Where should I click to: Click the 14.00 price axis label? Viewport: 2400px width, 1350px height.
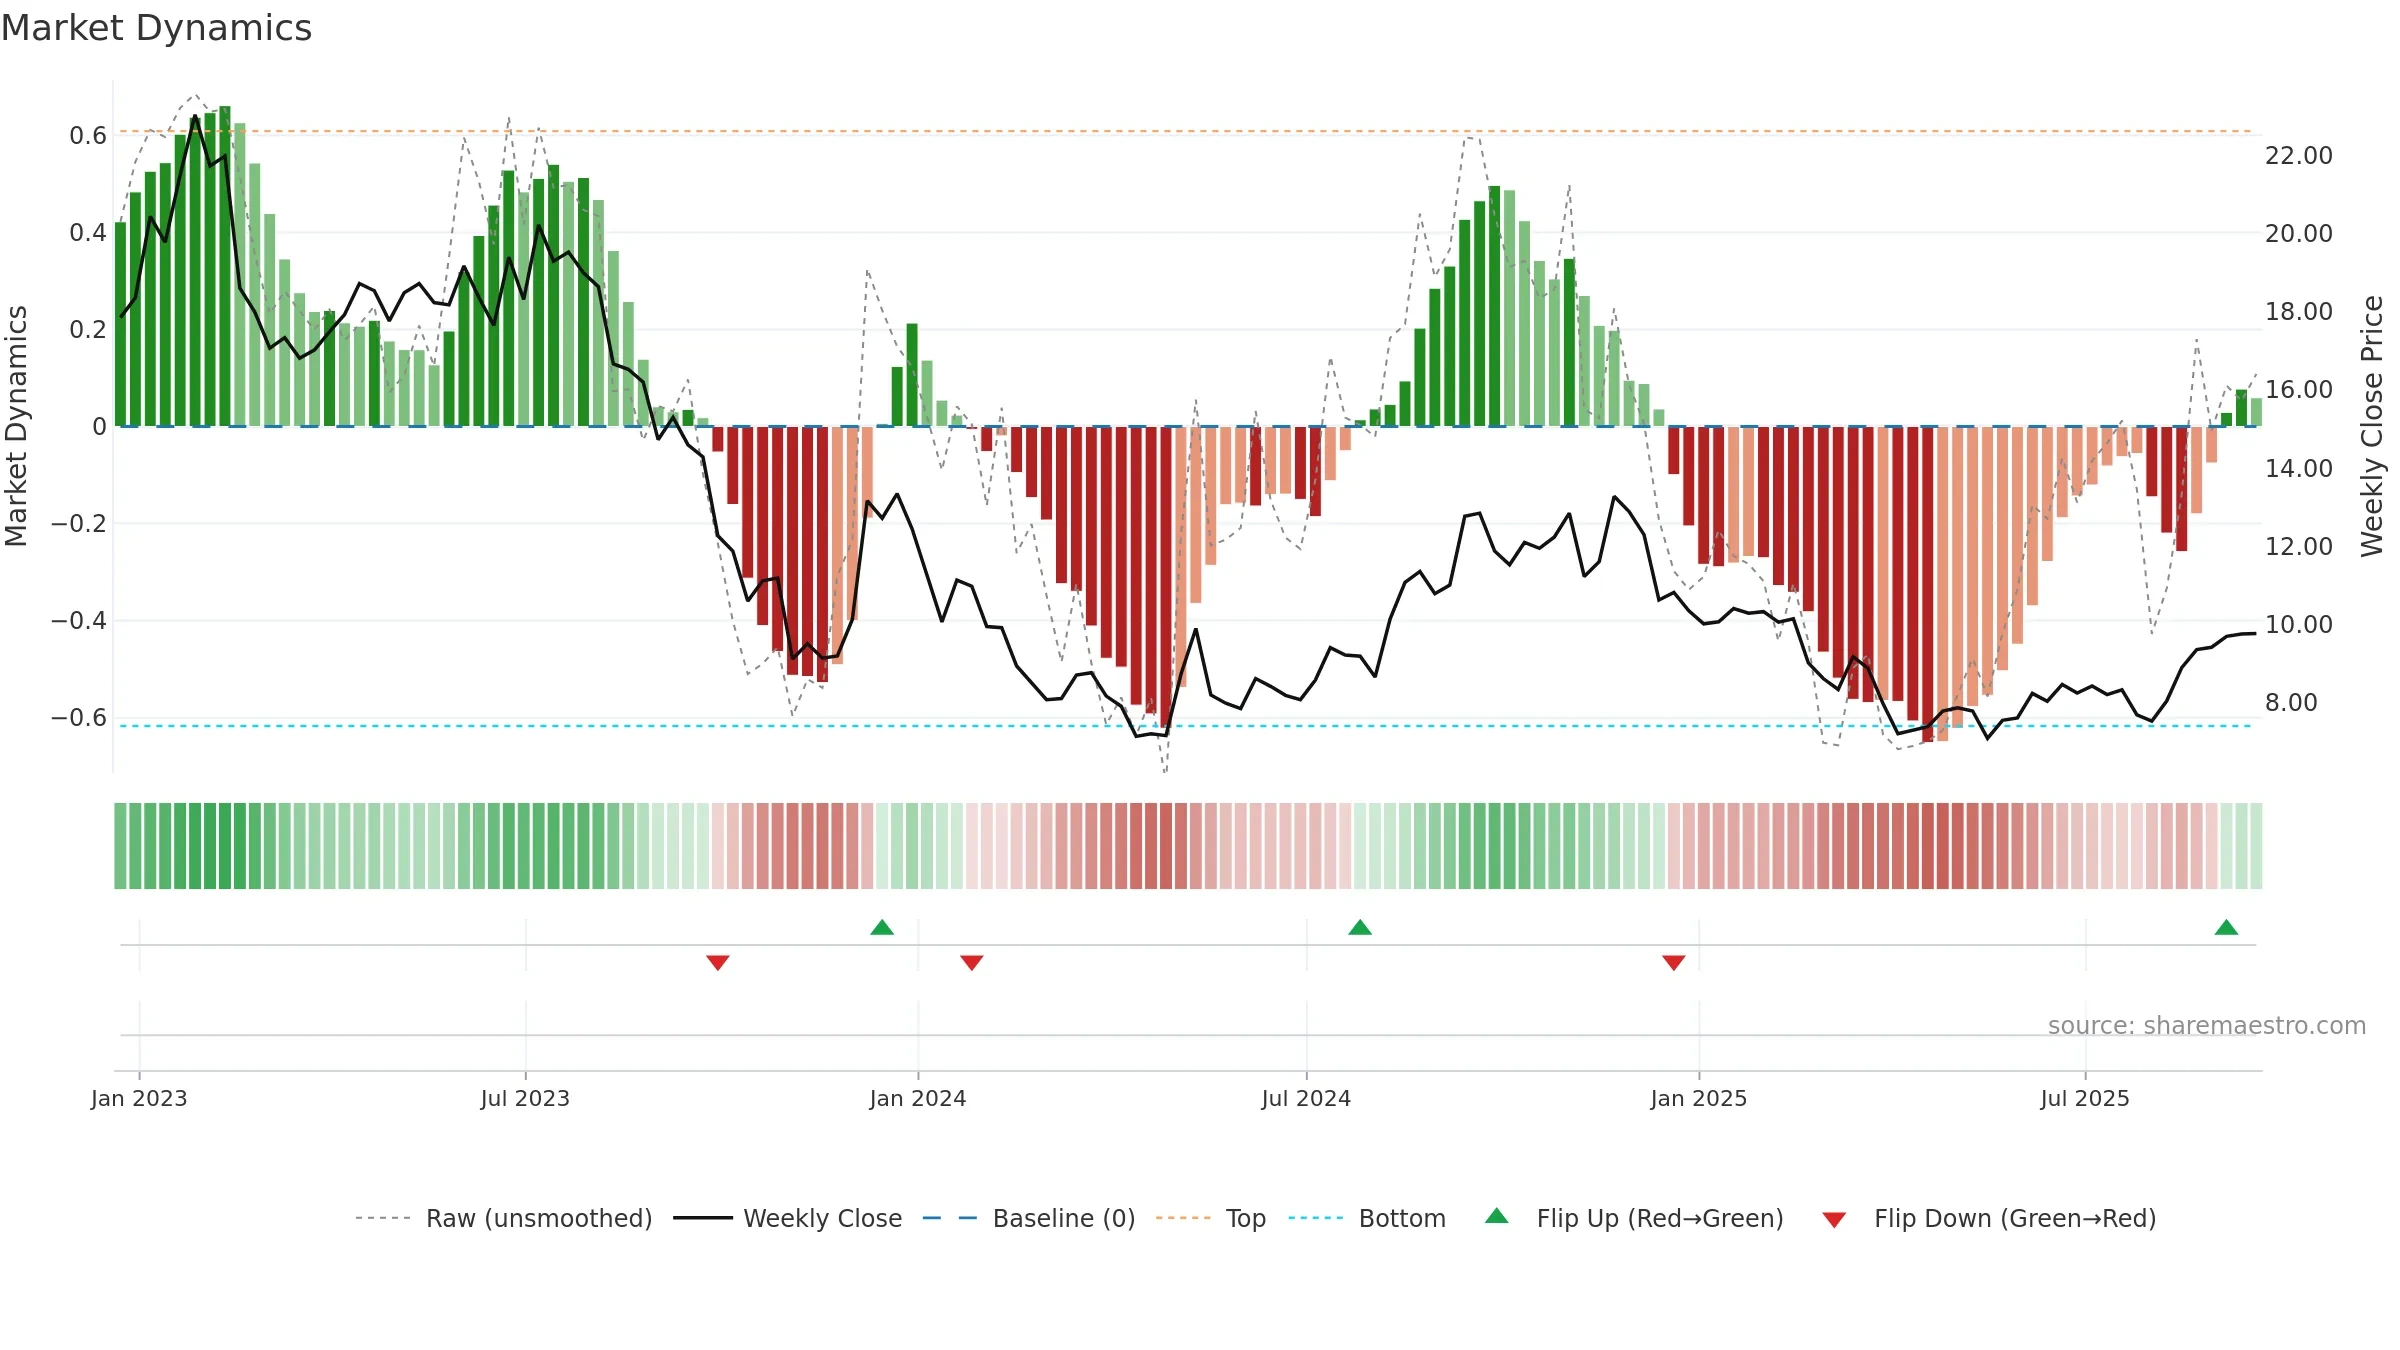(2299, 468)
